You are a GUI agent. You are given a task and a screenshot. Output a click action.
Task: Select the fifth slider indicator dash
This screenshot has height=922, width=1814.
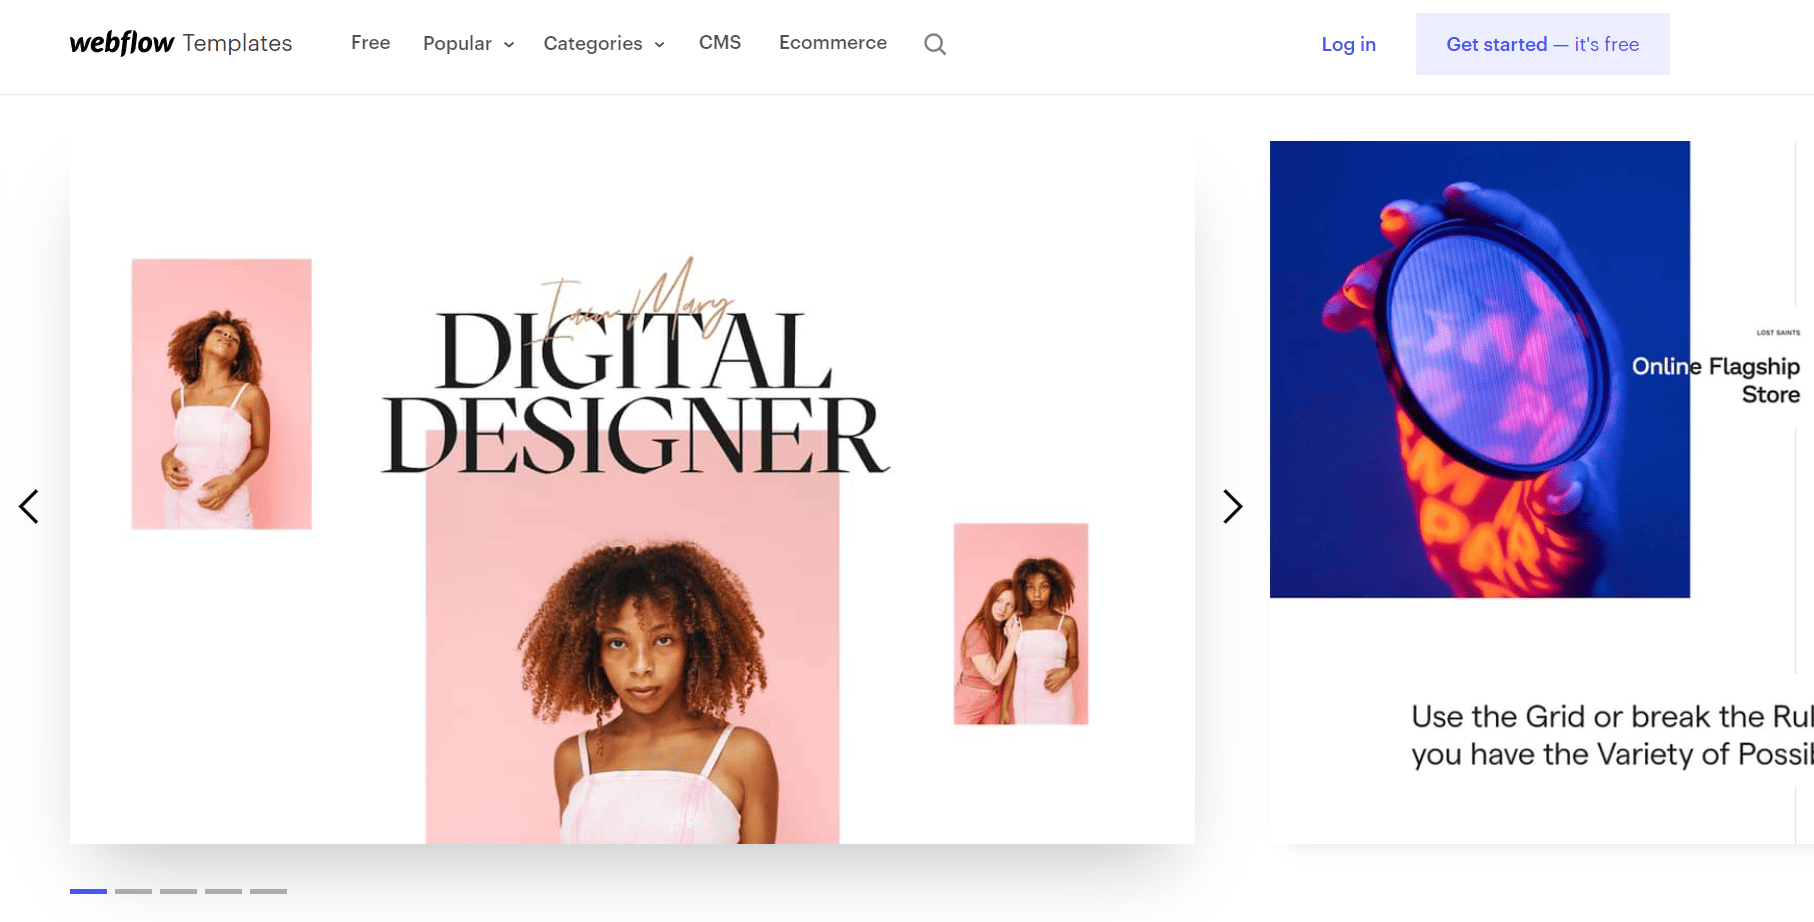(x=268, y=891)
